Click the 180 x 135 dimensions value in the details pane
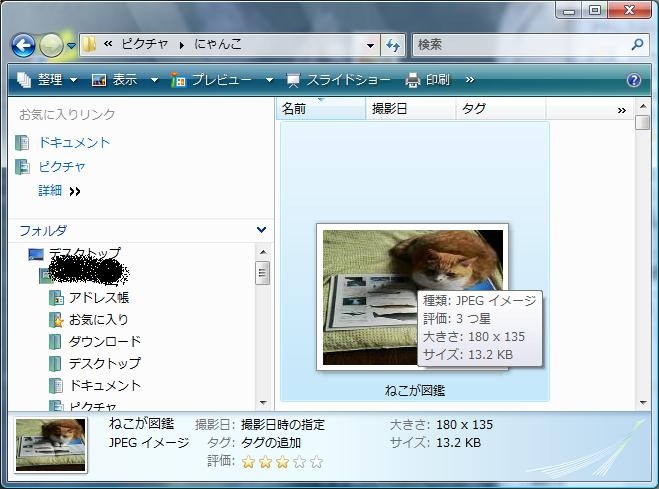The height and width of the screenshot is (489, 659). click(x=464, y=425)
